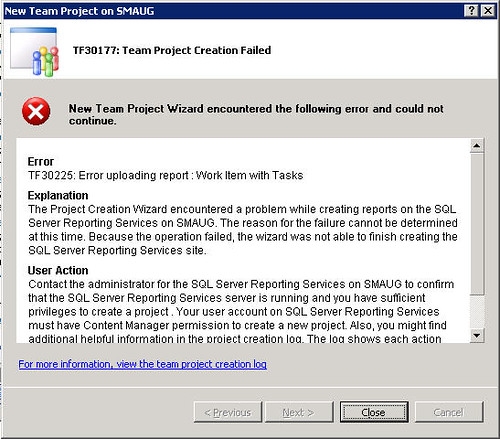Click scrollbar track below the thumb
The image size is (500, 439).
tap(477, 312)
